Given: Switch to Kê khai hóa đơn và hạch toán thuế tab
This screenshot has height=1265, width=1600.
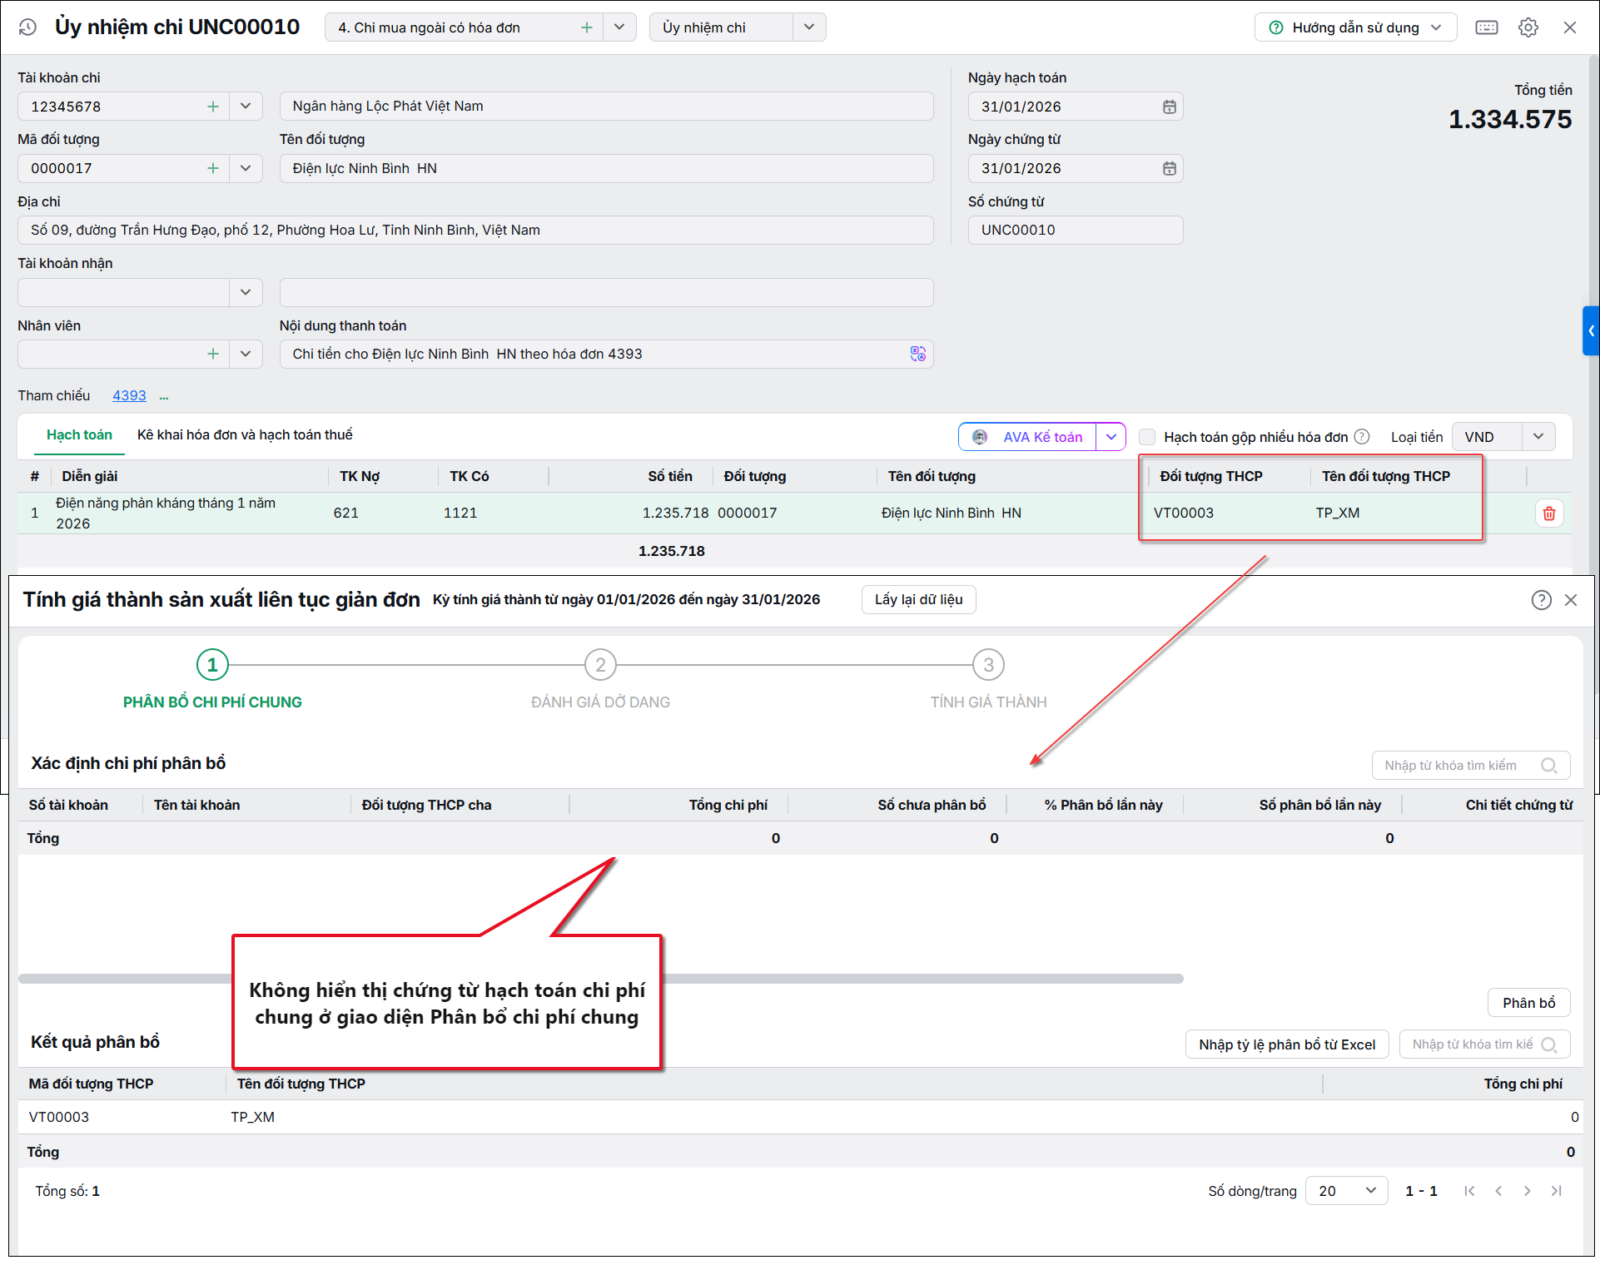Looking at the screenshot, I should pos(245,435).
